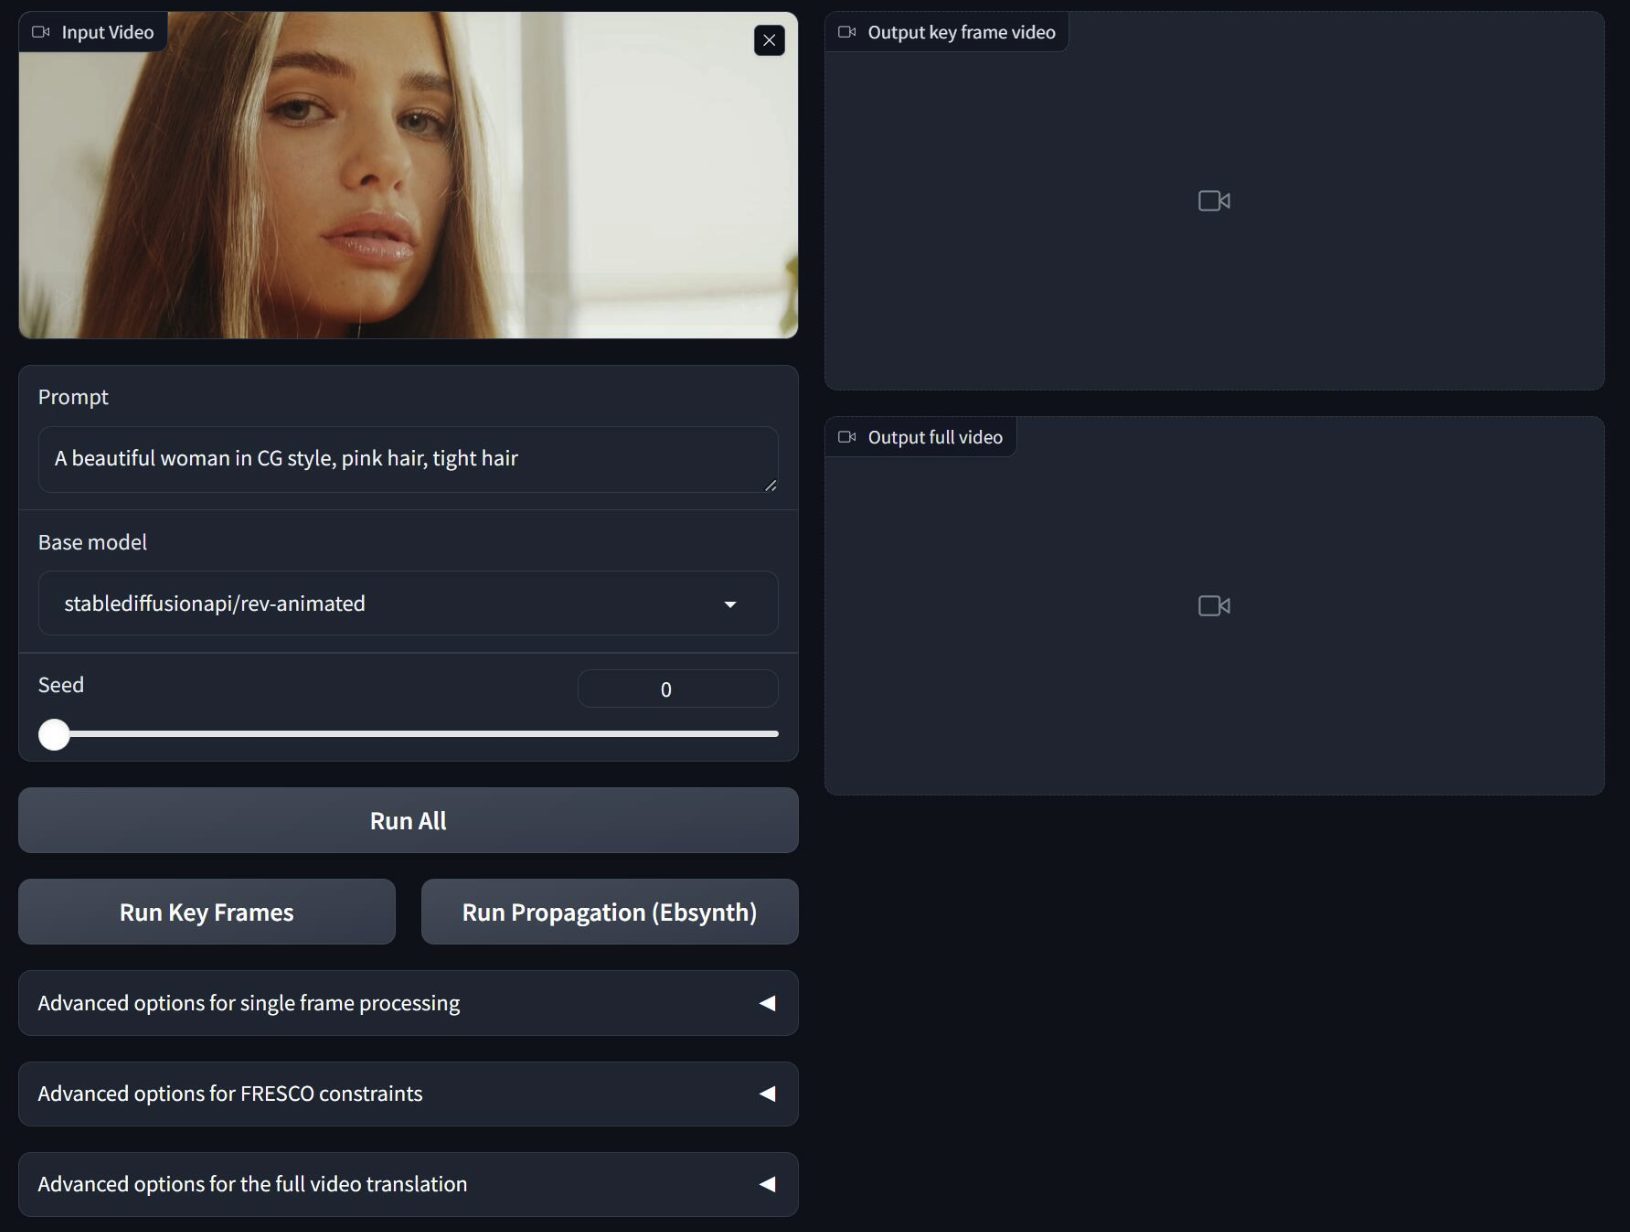
Task: Select the stablediffusionapi/rev-animated model field
Action: tap(380, 604)
